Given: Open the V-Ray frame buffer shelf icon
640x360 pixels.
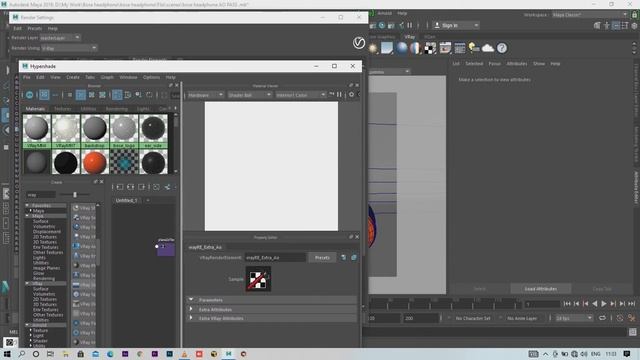Looking at the screenshot, I should [445, 48].
